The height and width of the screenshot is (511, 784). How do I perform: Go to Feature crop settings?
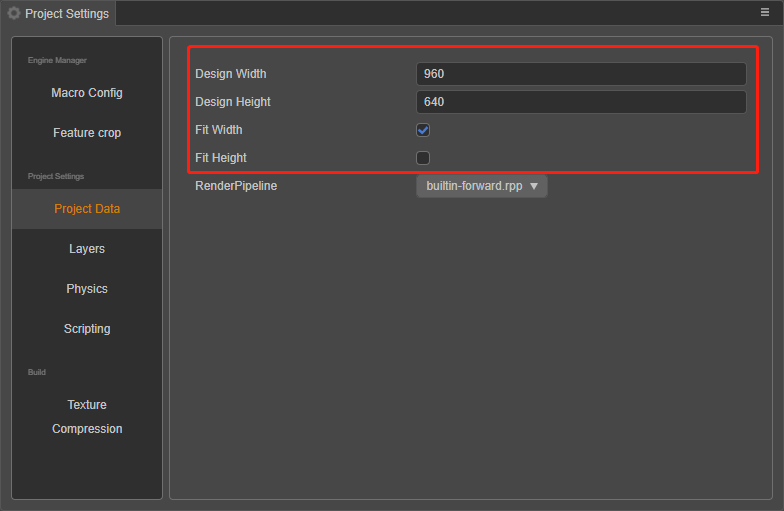[87, 133]
